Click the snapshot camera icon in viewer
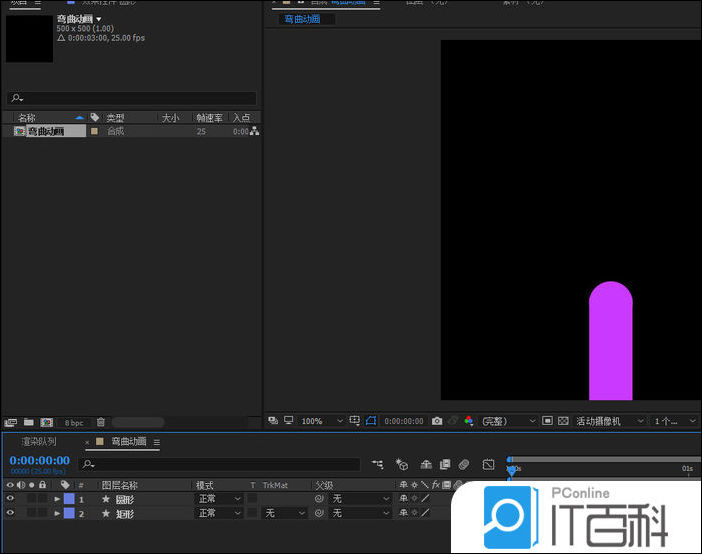This screenshot has height=554, width=702. tap(437, 421)
